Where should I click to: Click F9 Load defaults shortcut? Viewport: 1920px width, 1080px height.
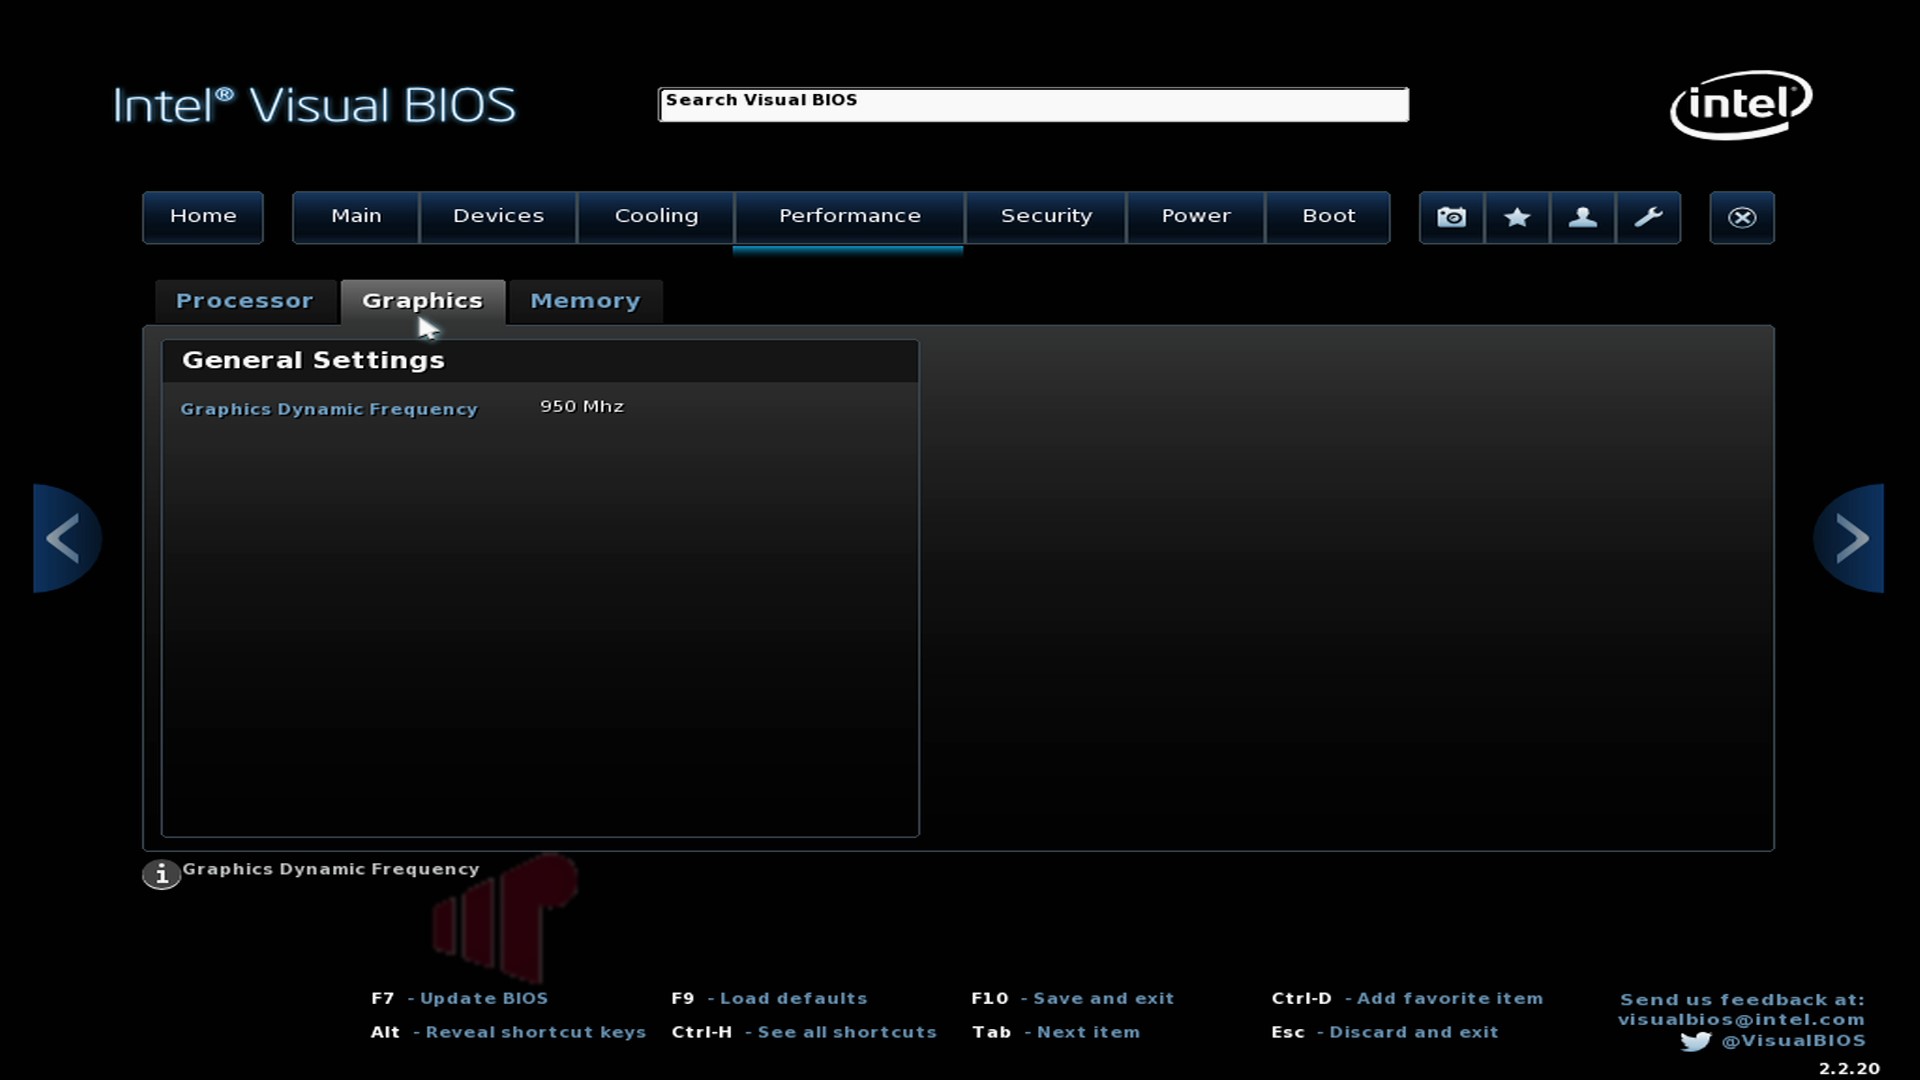click(x=769, y=998)
